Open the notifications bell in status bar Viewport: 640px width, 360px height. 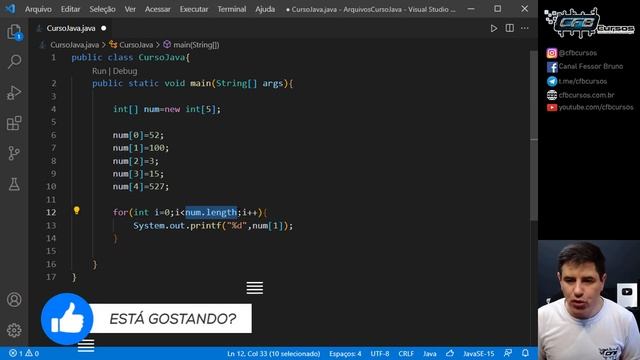tap(525, 353)
